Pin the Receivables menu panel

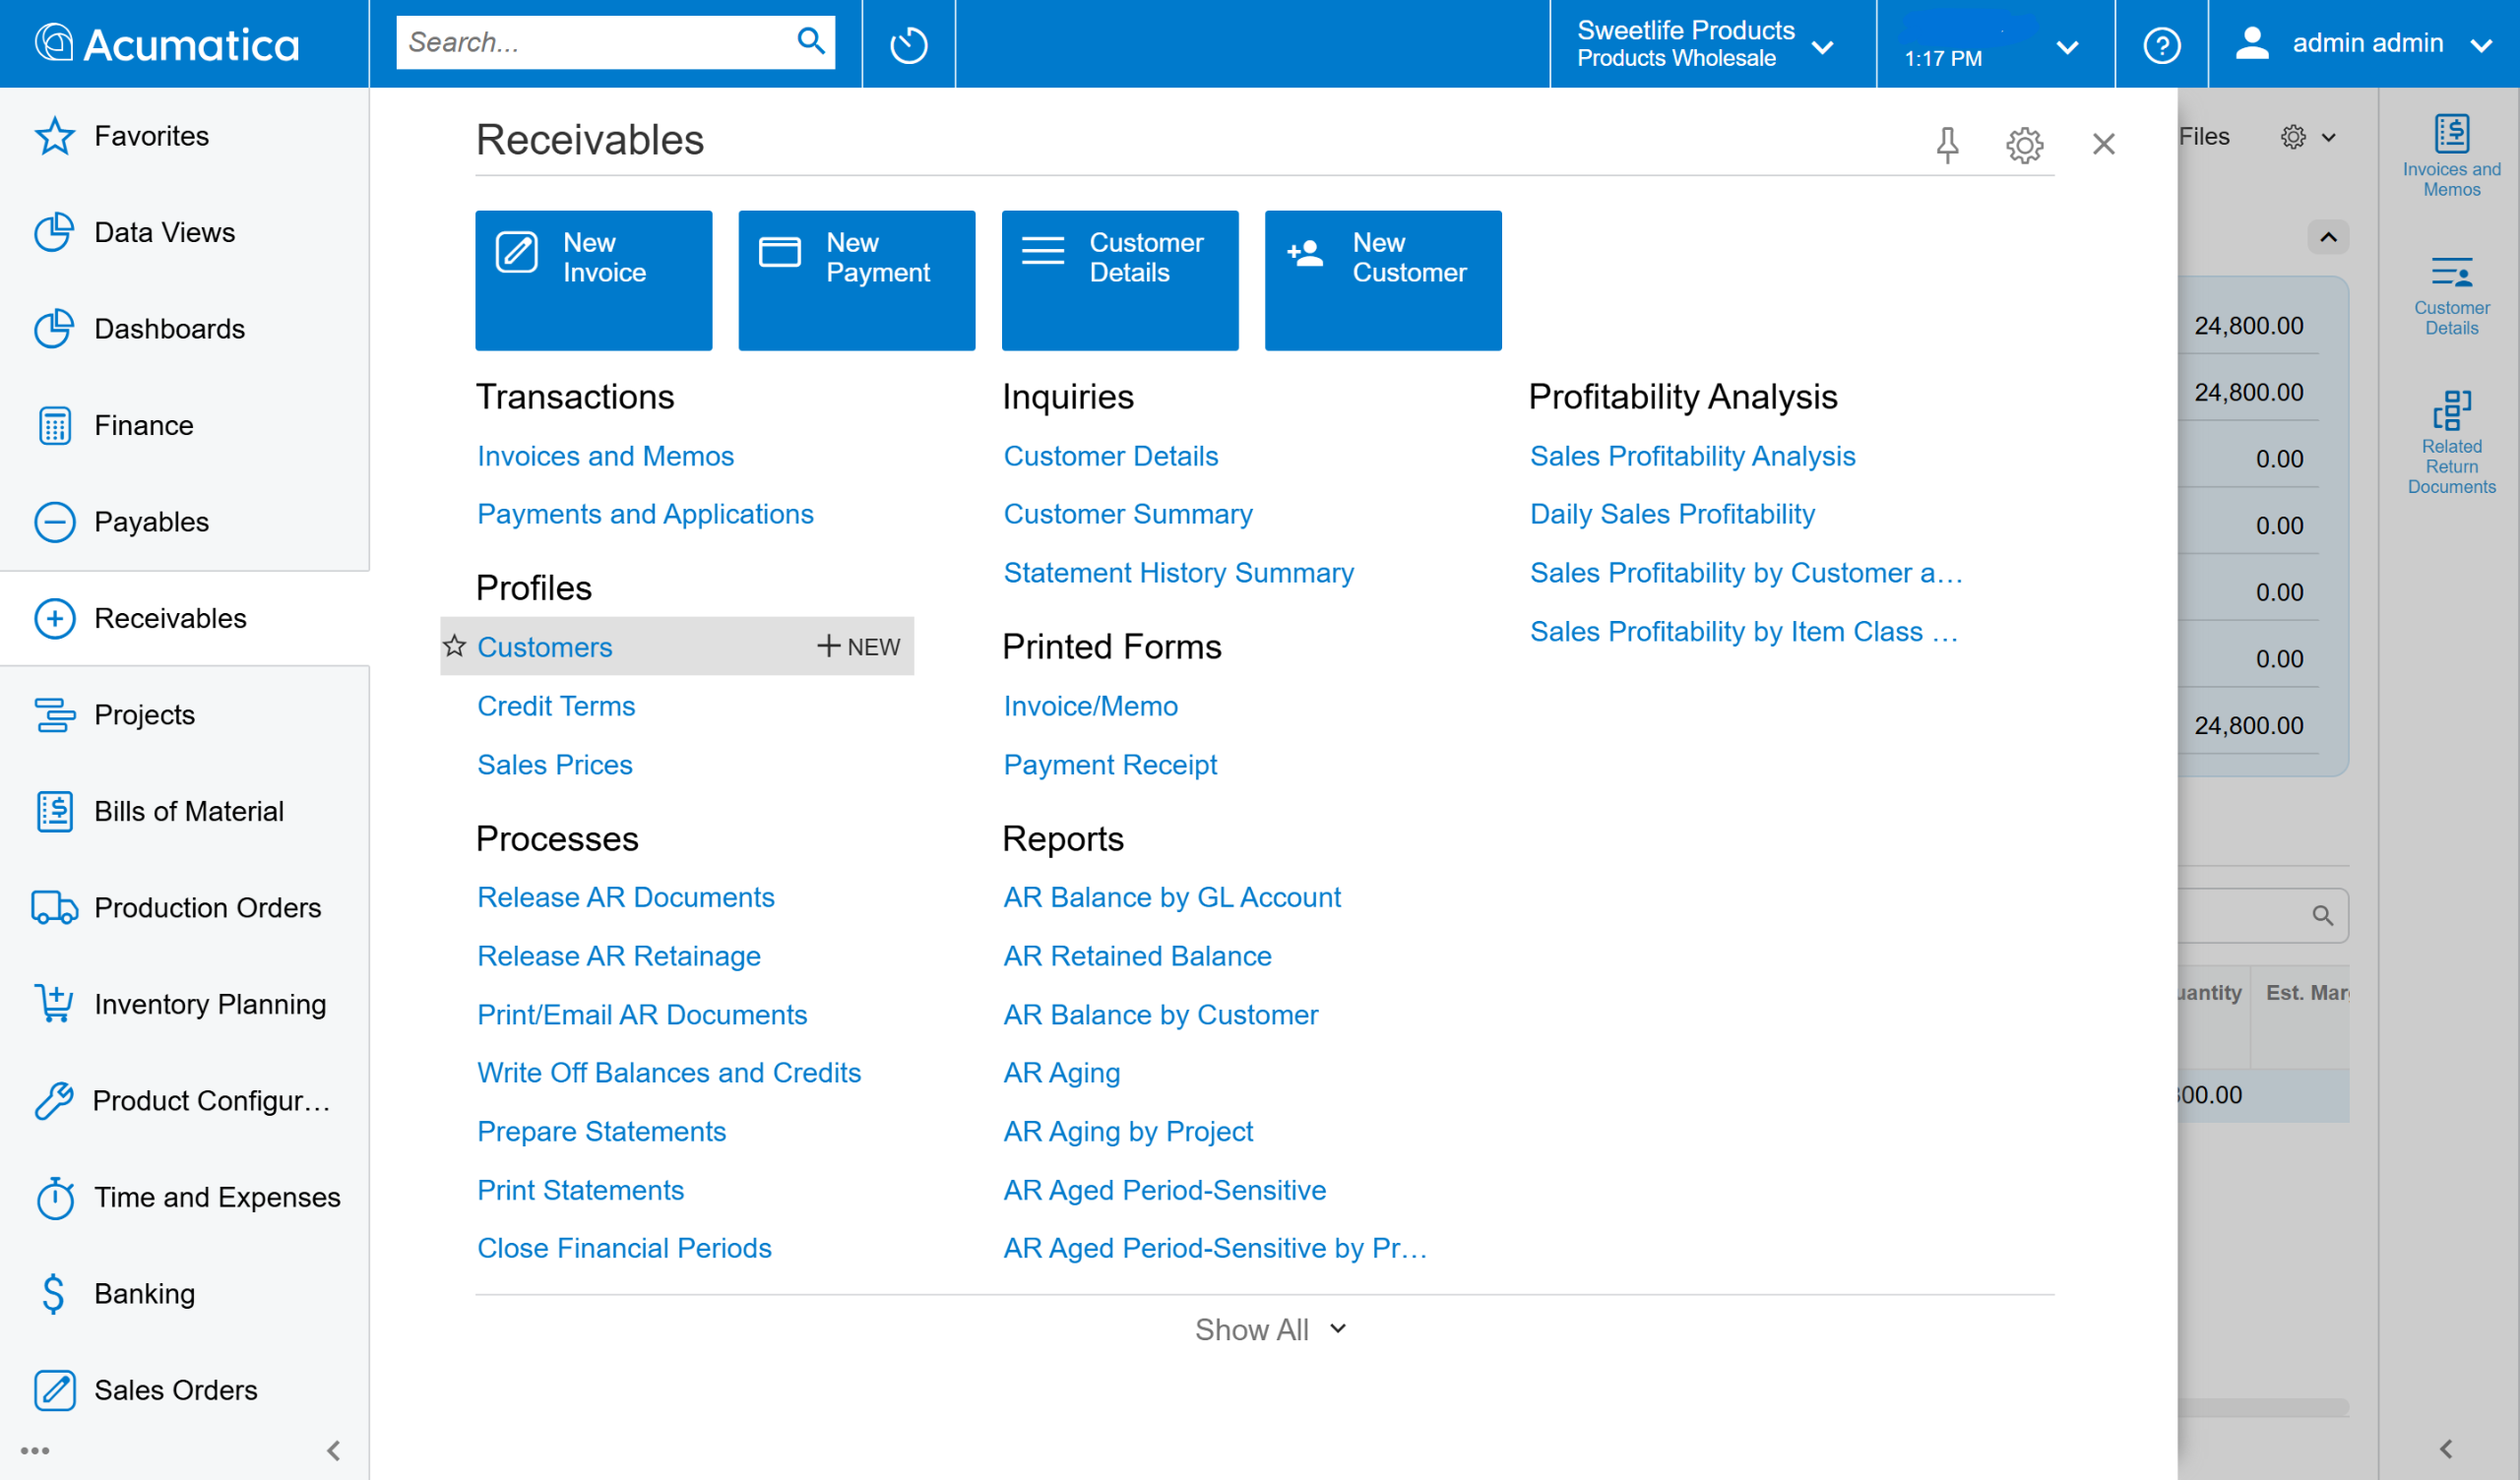[x=1946, y=145]
